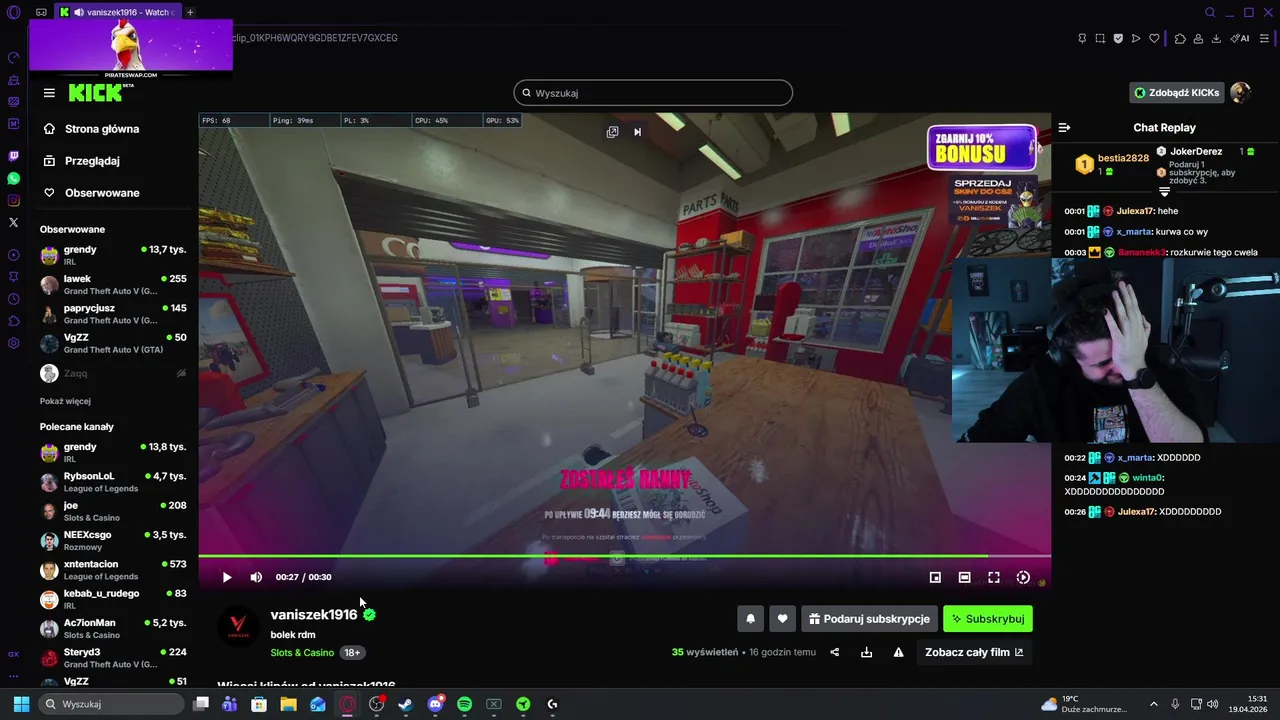Open Opera tab search magnifier
The image size is (1280, 720).
[x=1210, y=12]
